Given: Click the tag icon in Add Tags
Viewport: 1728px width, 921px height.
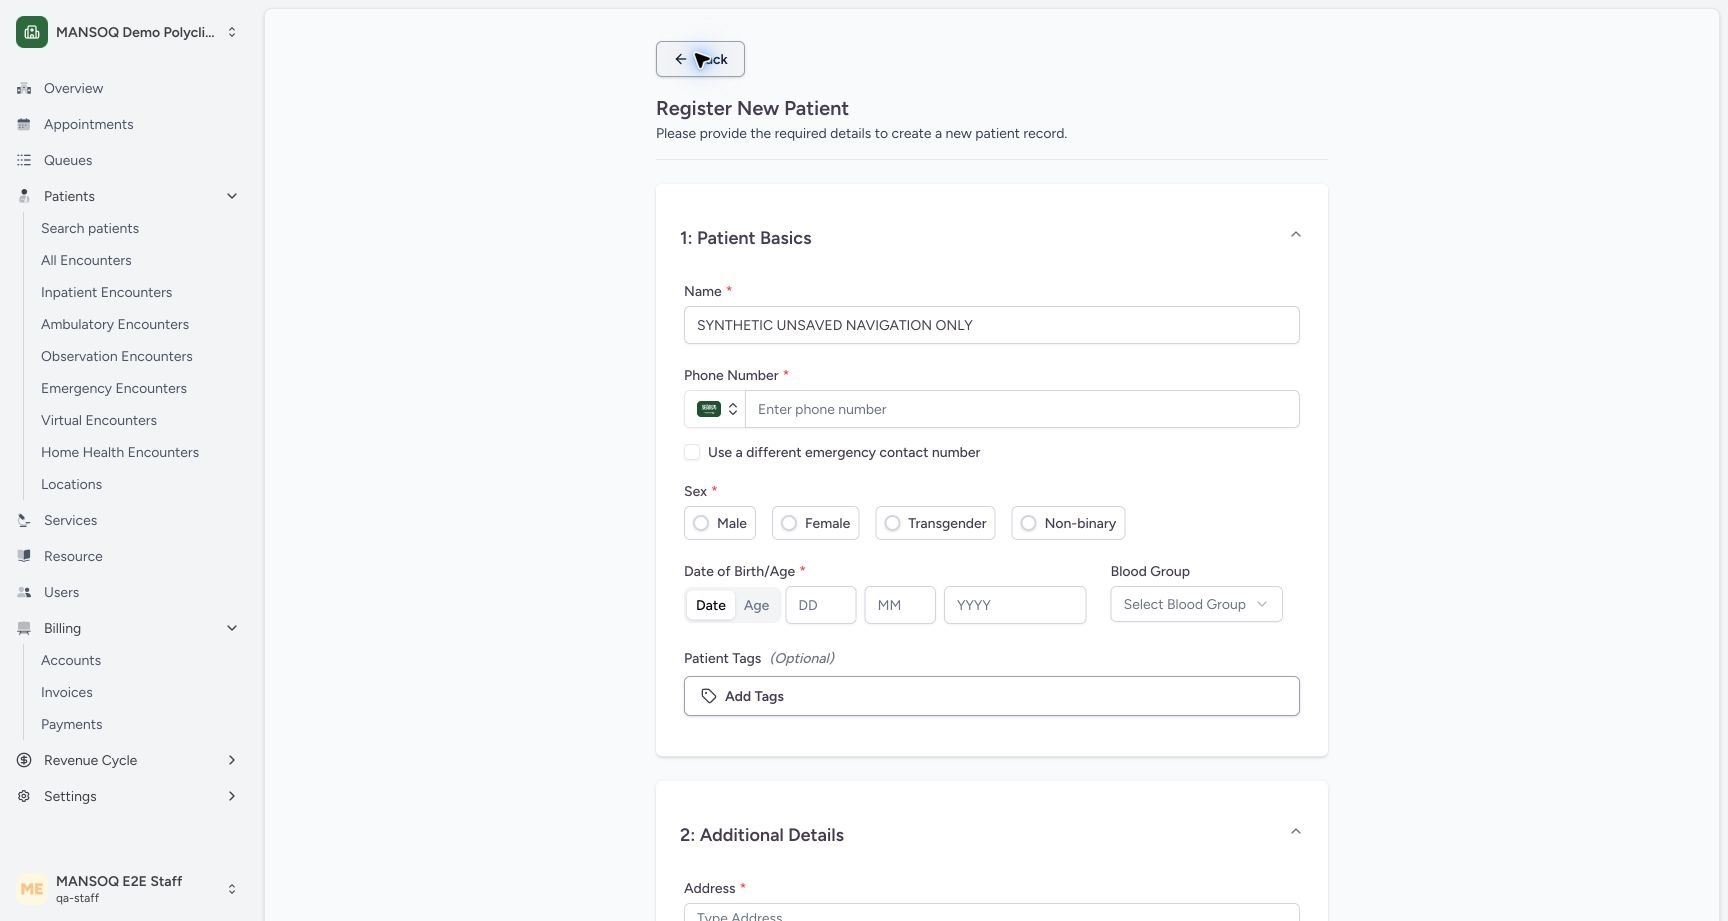Looking at the screenshot, I should (709, 696).
